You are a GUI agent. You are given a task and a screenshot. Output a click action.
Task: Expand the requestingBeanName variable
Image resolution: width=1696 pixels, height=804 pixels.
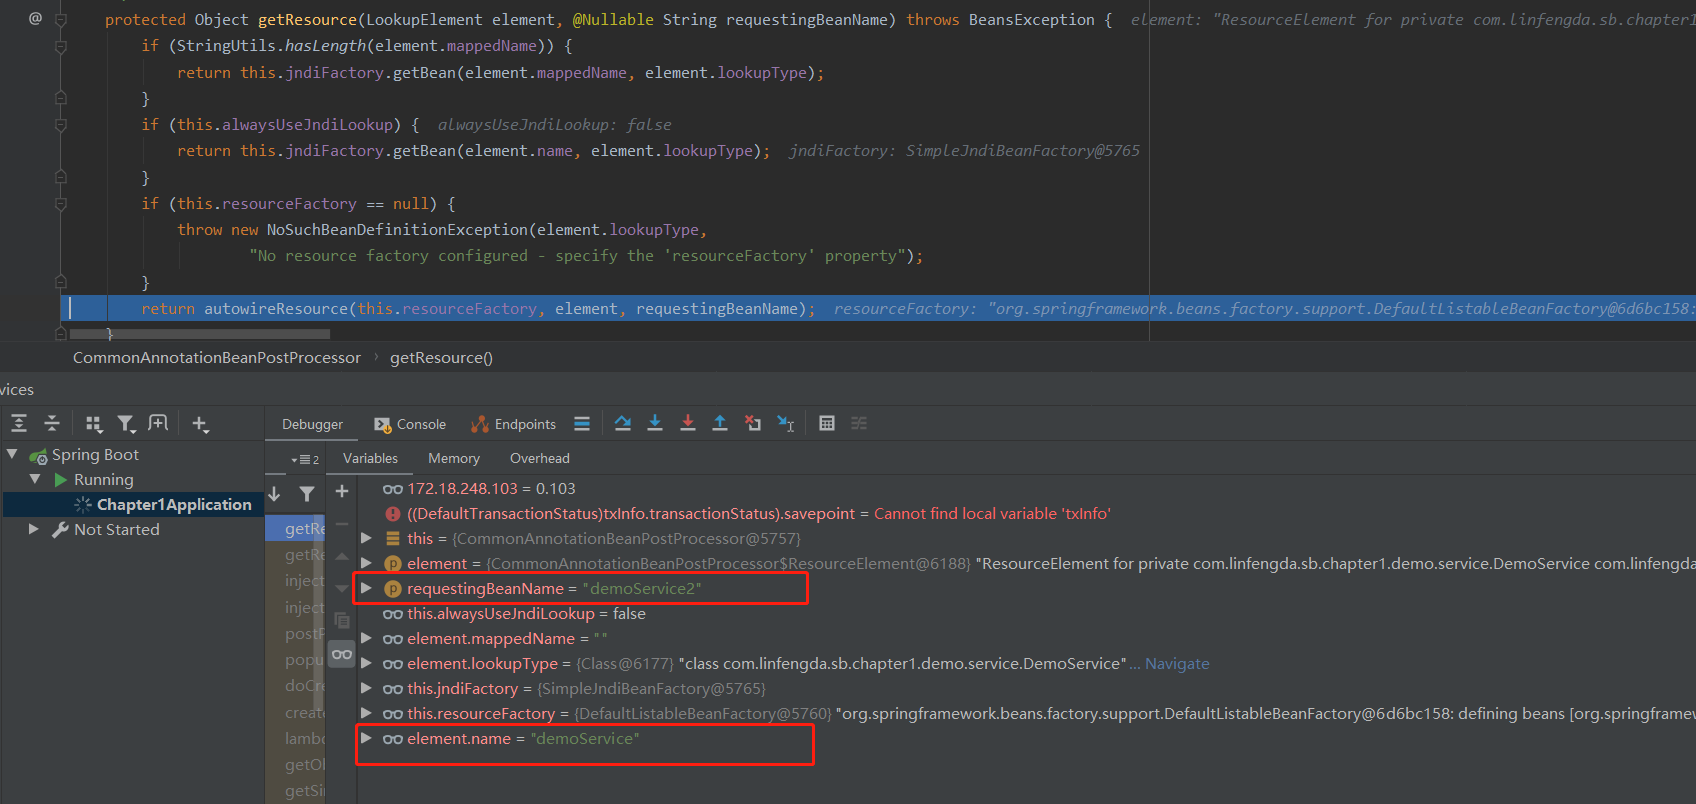(366, 588)
